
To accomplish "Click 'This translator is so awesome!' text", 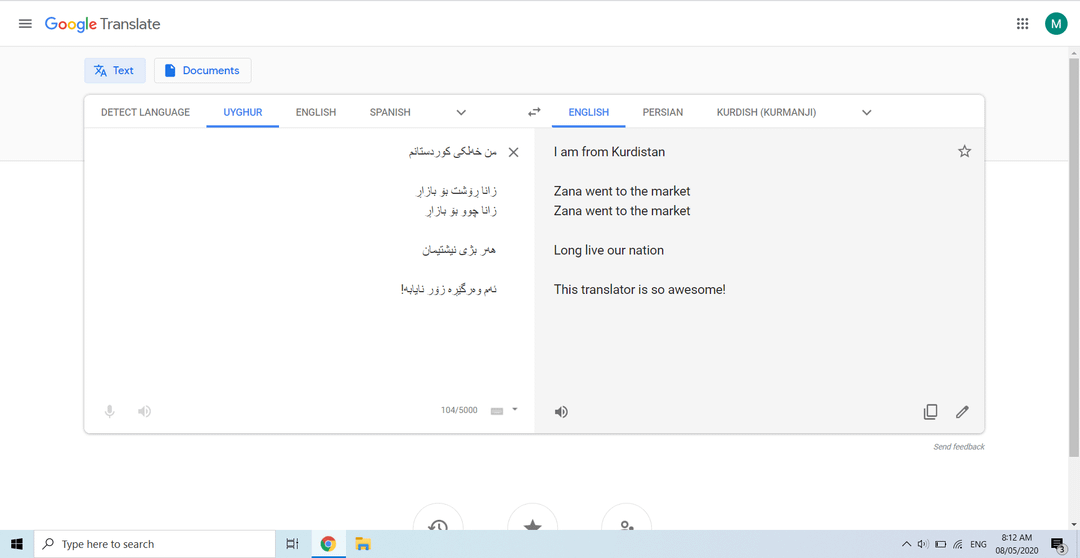I will pos(640,289).
